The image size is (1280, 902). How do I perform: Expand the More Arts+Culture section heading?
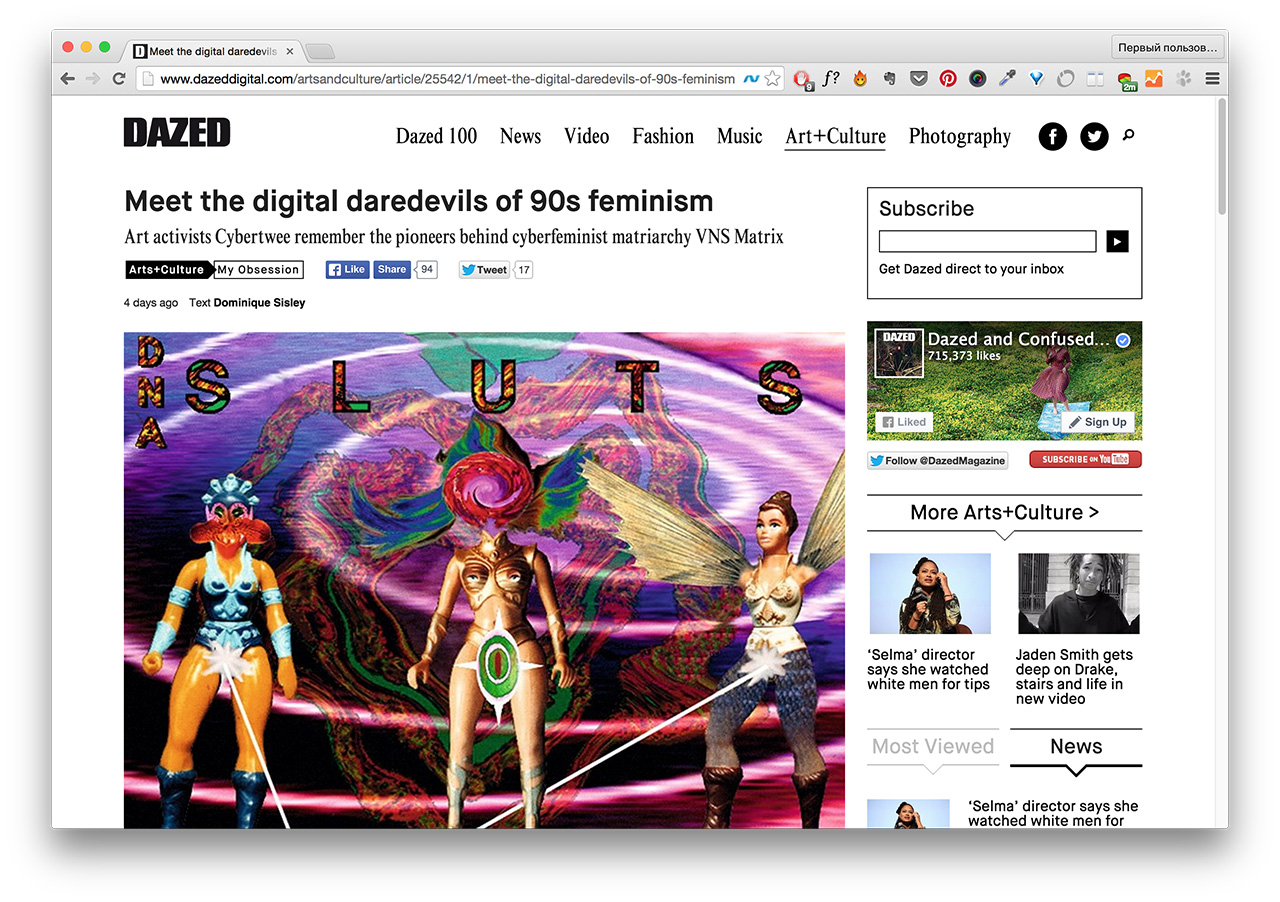click(1004, 512)
